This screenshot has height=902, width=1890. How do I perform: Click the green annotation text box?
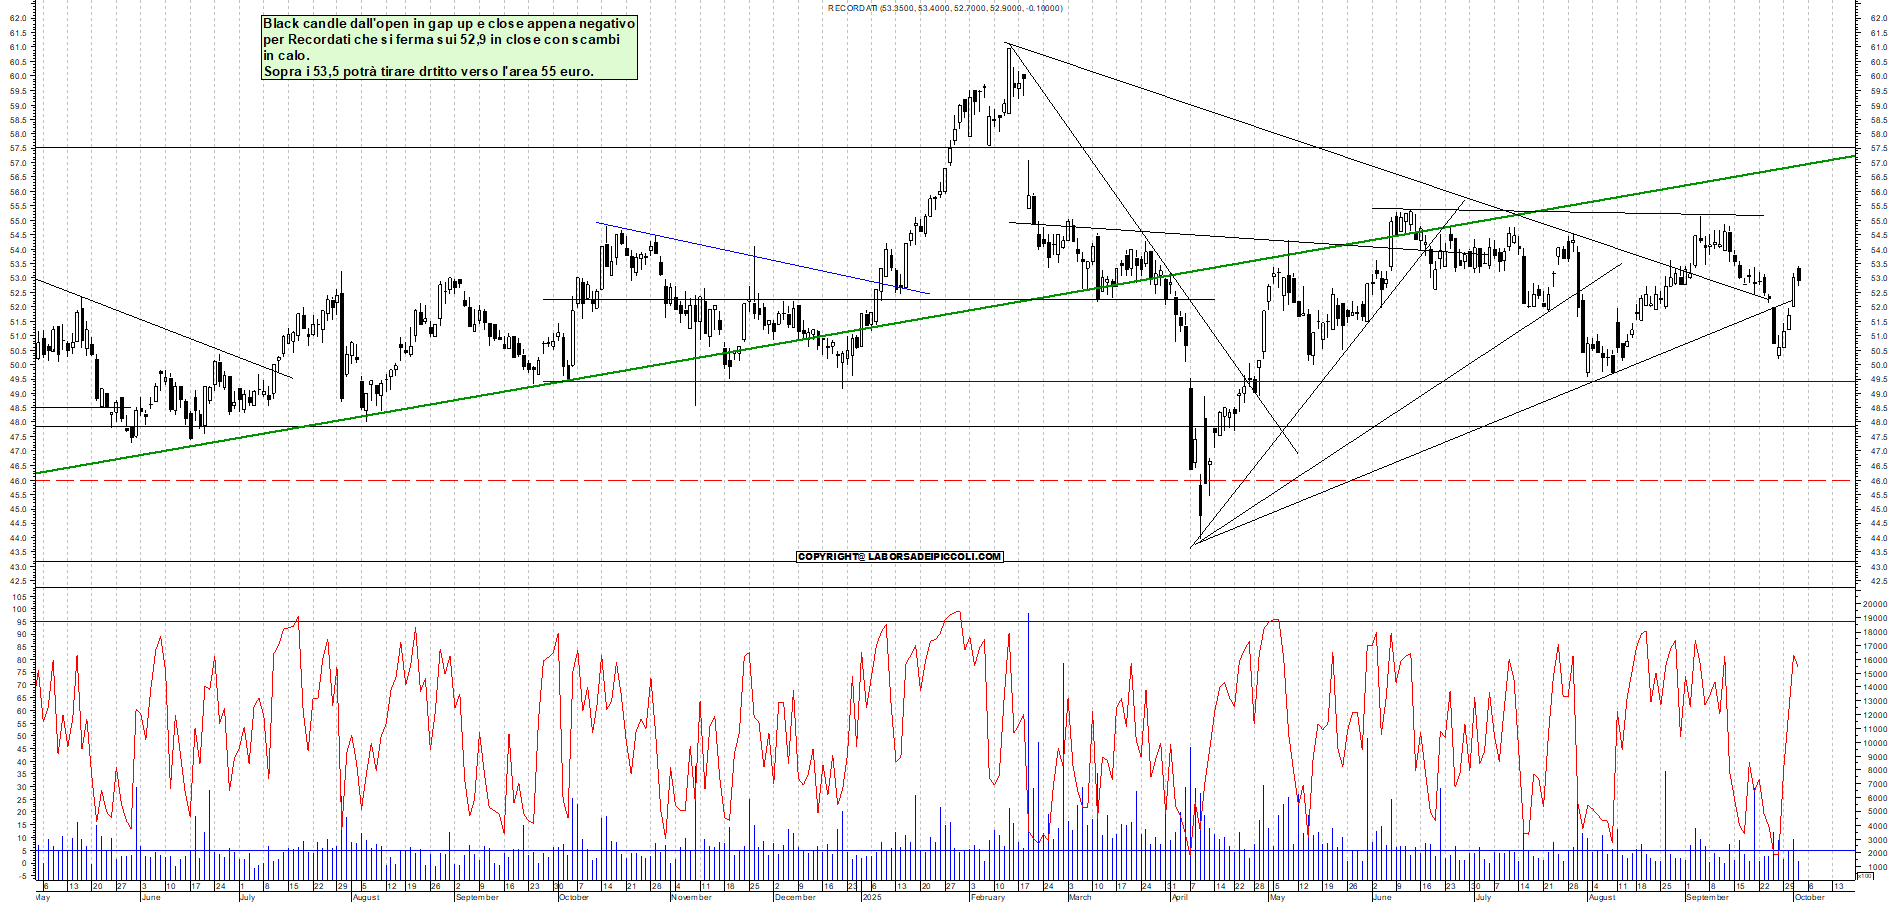[449, 47]
